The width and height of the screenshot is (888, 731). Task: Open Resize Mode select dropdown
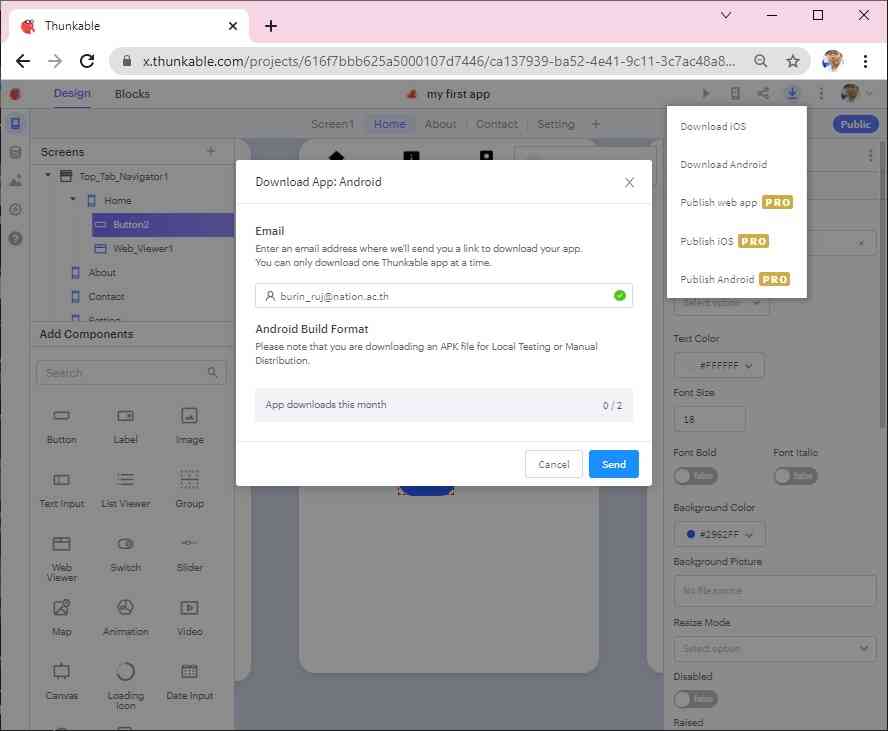(775, 648)
